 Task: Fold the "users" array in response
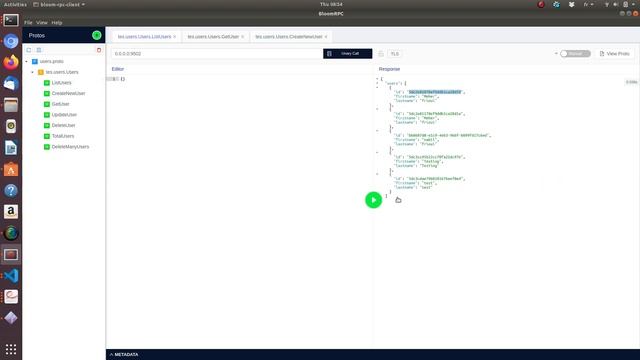(377, 83)
